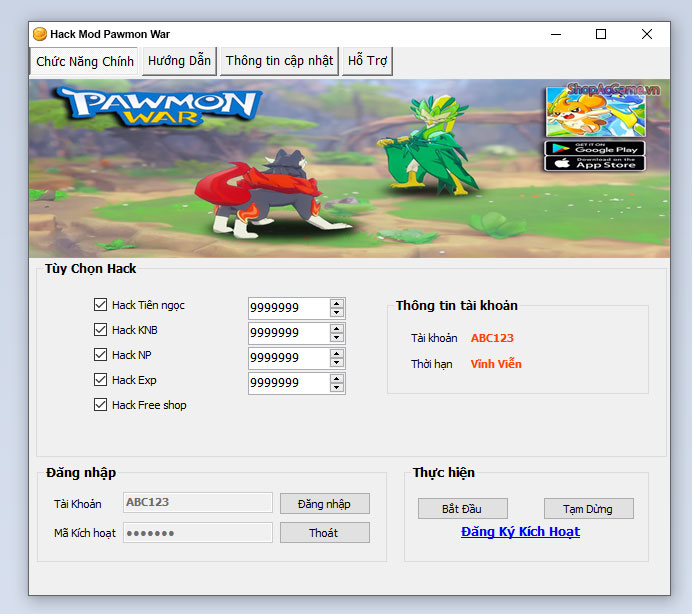This screenshot has width=693, height=616.
Task: Open the Thông tin cập nhật tab
Action: tap(279, 61)
